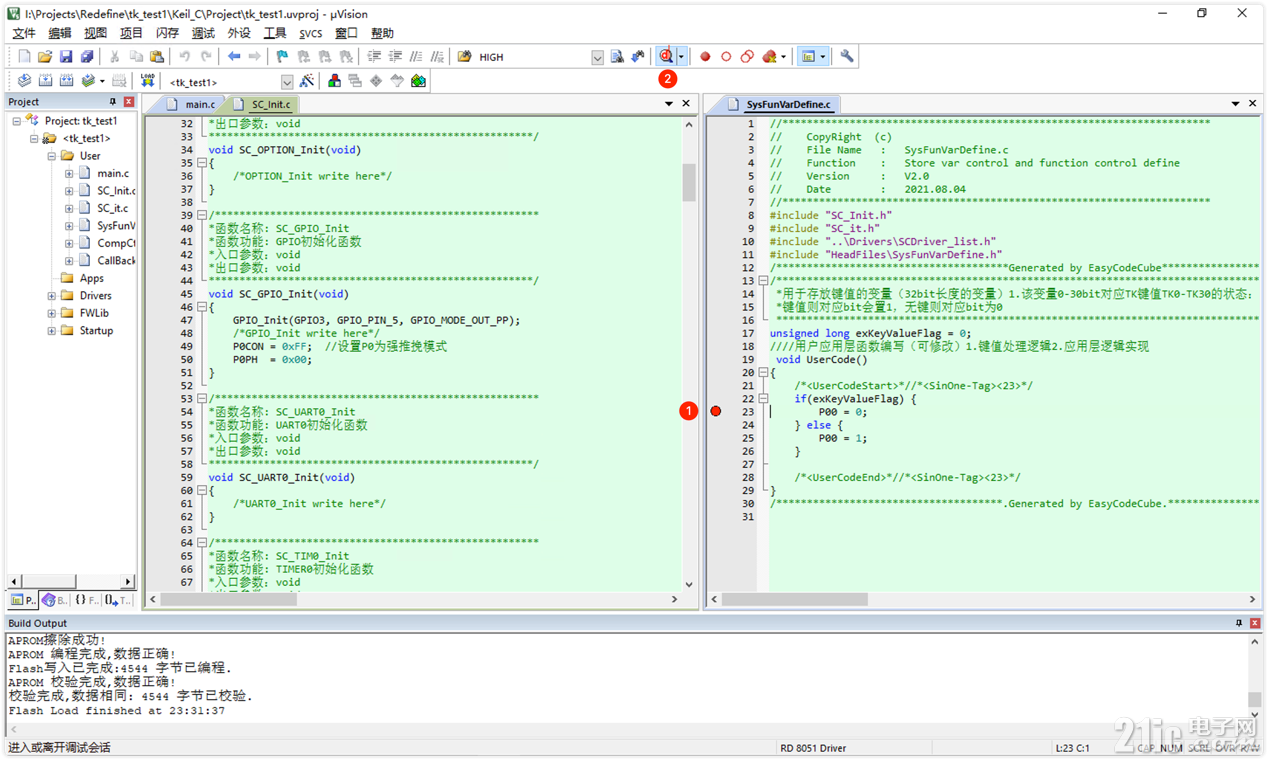1268x760 pixels.
Task: Open the 视图 menu
Action: [x=95, y=33]
